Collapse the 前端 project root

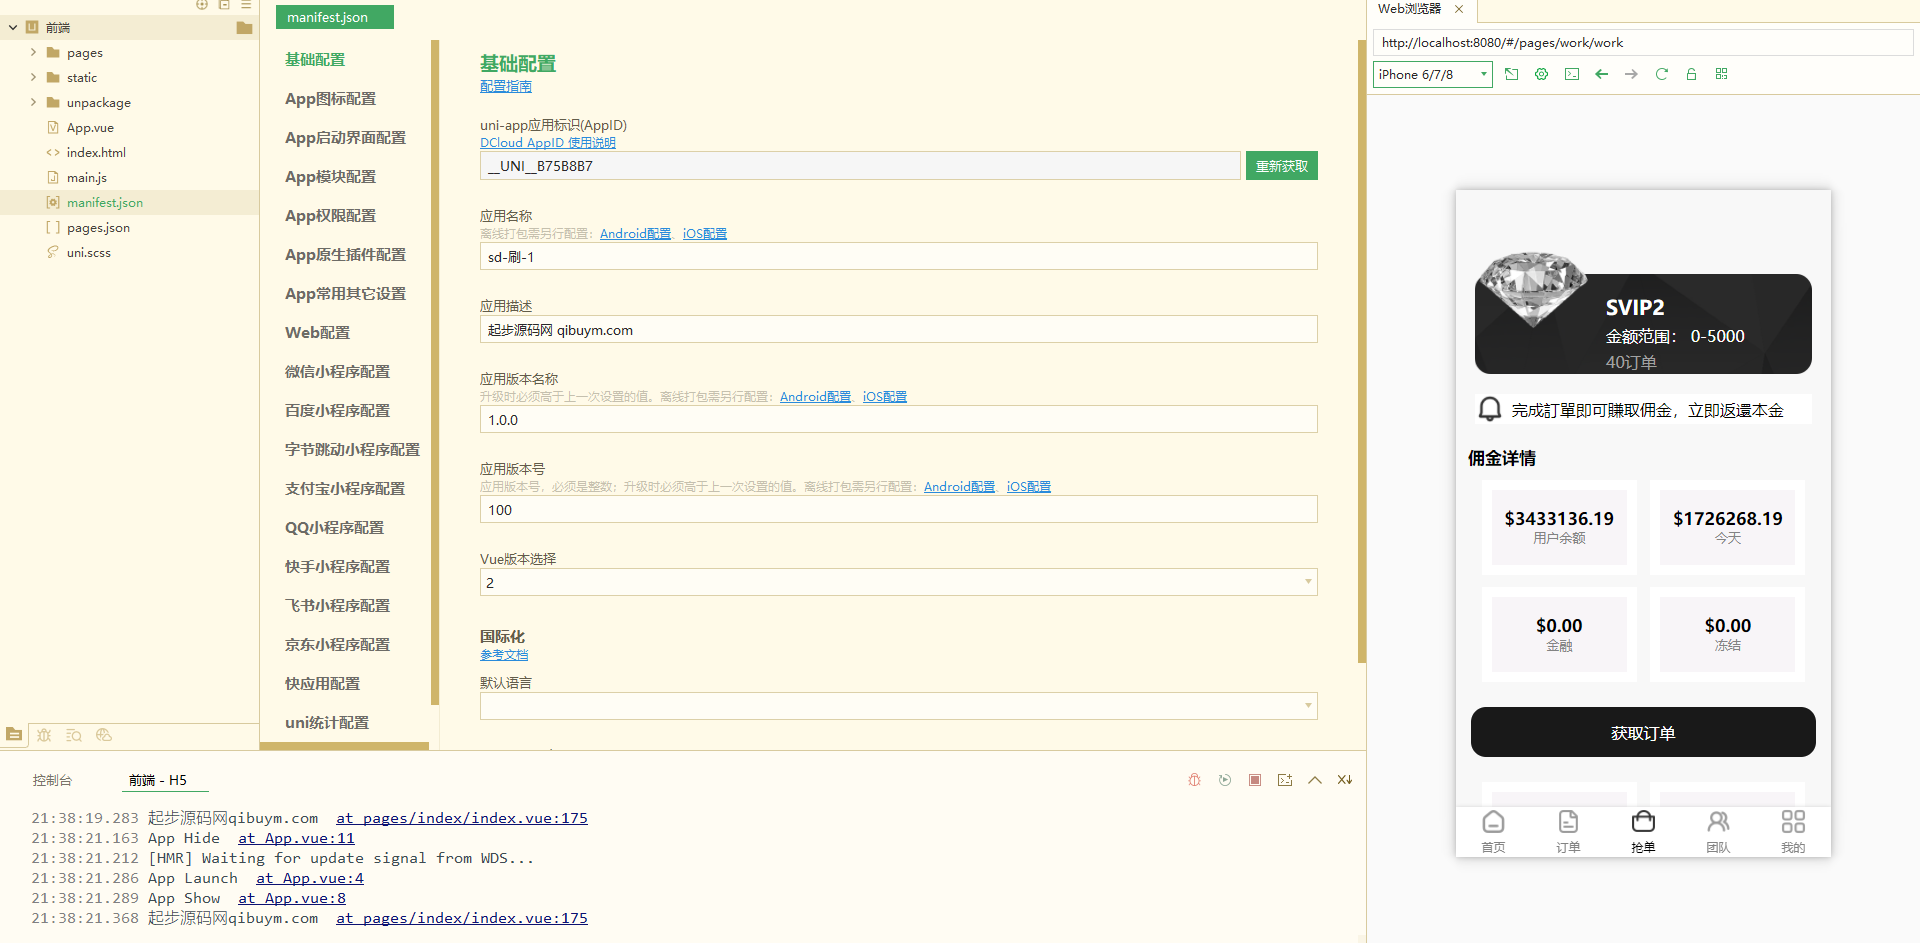(13, 27)
